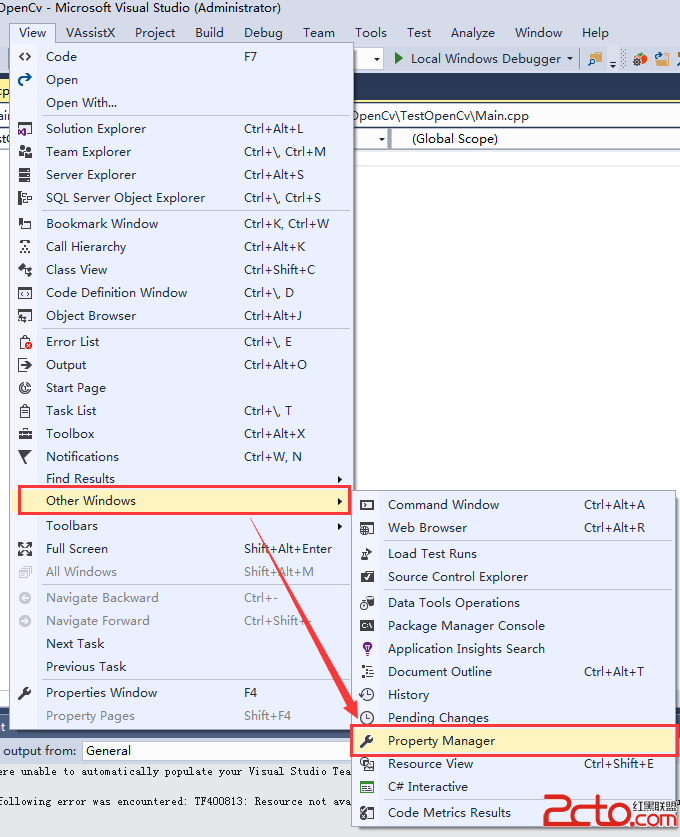Click the Main.cpp file path text
680x837 pixels.
click(441, 116)
